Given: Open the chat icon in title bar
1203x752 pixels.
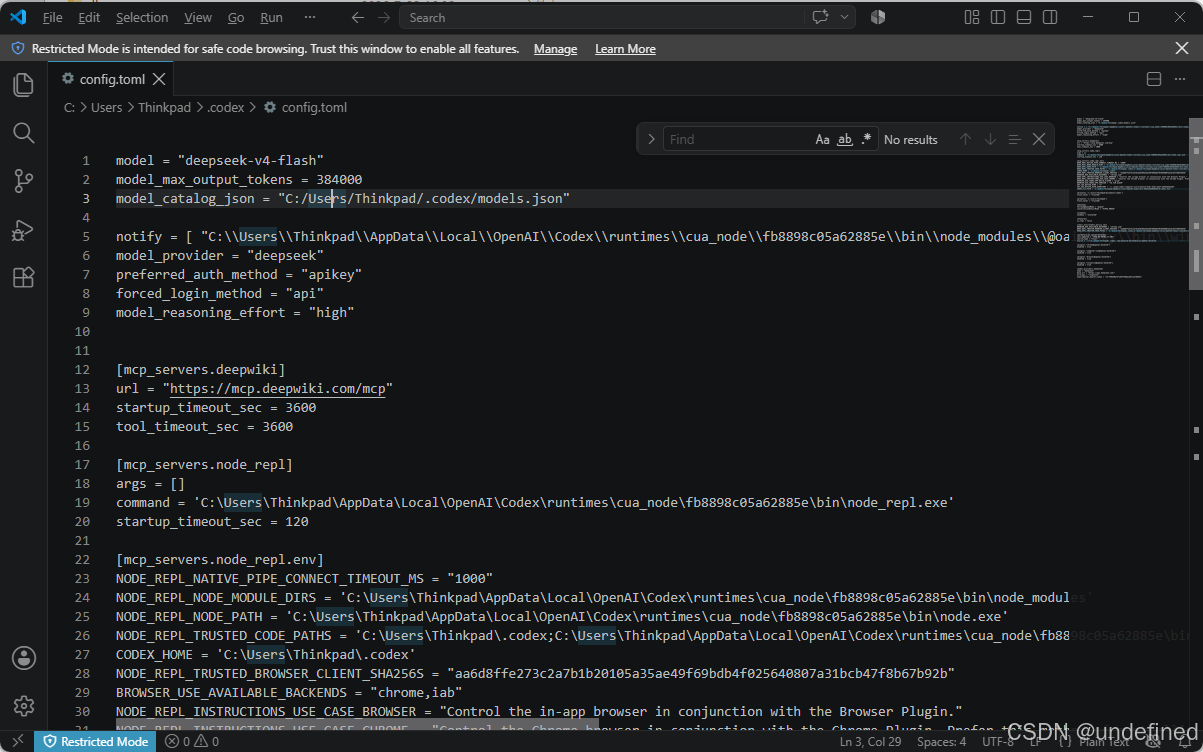Looking at the screenshot, I should [821, 17].
